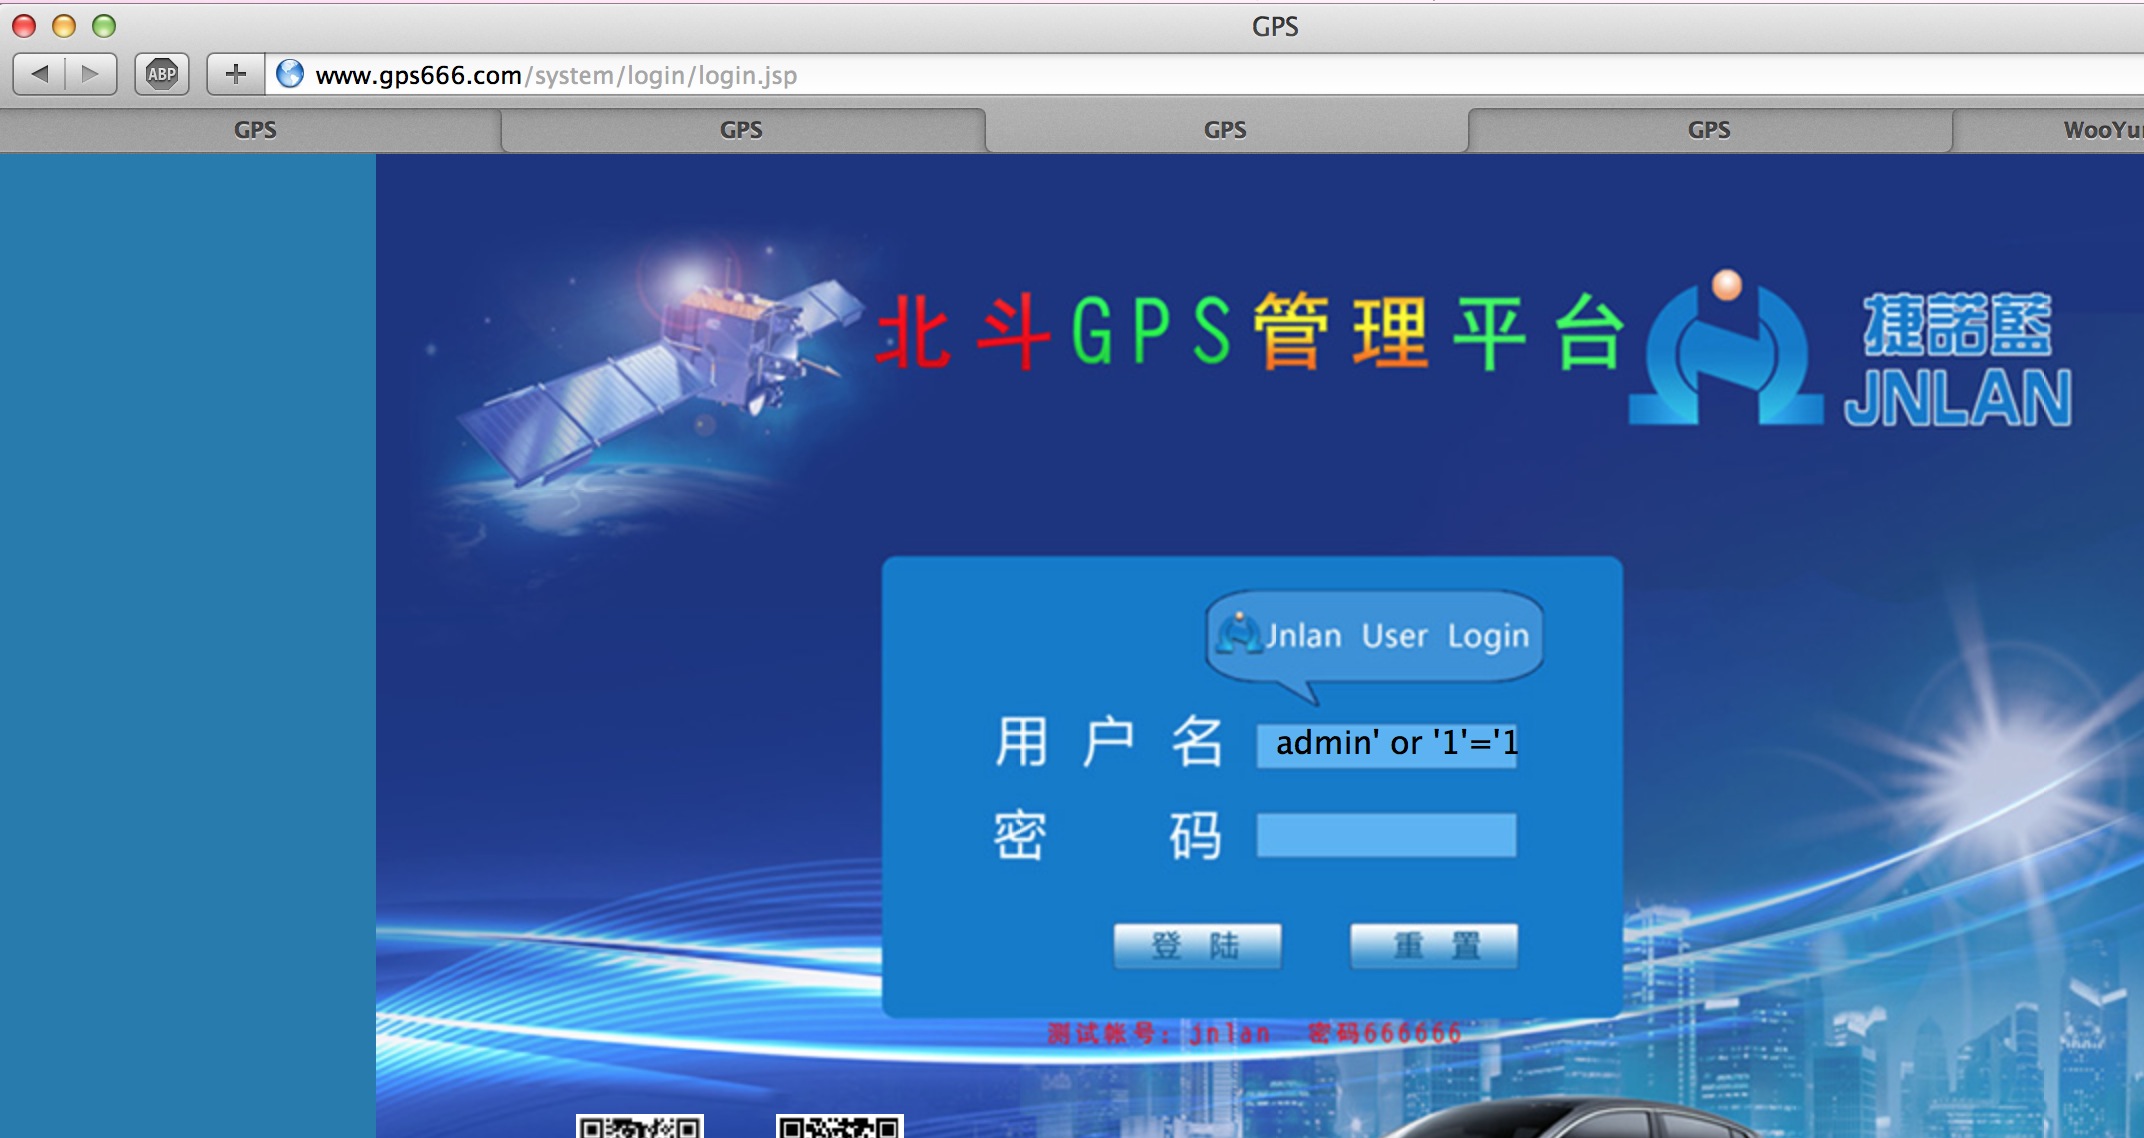Screen dimensions: 2144x1138
Task: Maximize the window with the green button
Action: pyautogui.click(x=104, y=26)
